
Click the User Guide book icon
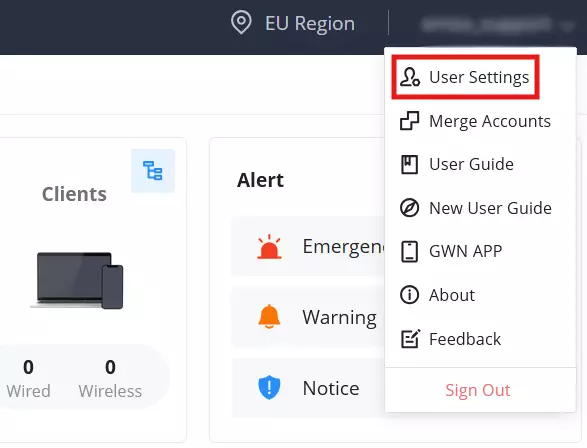[409, 164]
